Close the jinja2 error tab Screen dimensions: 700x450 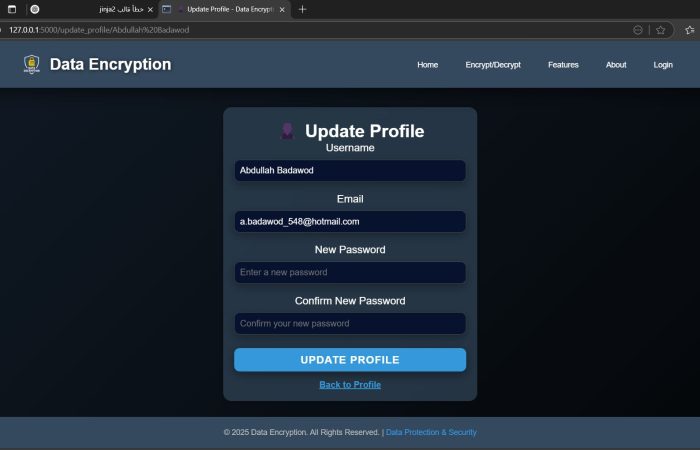[x=150, y=9]
